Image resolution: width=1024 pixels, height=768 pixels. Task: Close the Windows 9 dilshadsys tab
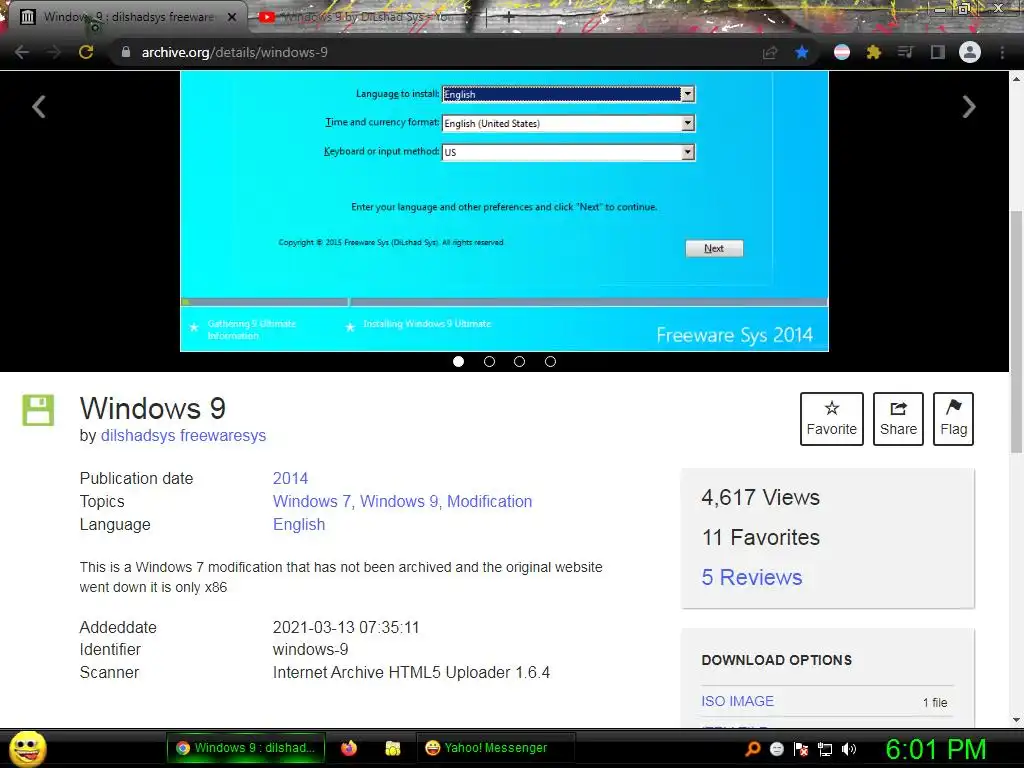[232, 17]
